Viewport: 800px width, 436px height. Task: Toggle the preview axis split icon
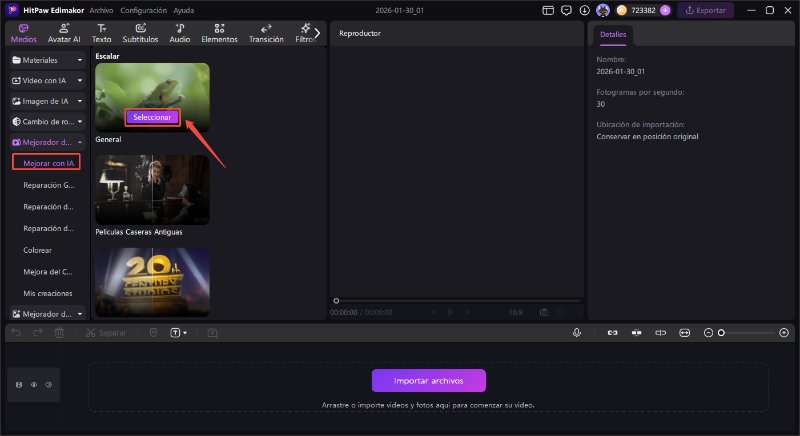[x=660, y=333]
